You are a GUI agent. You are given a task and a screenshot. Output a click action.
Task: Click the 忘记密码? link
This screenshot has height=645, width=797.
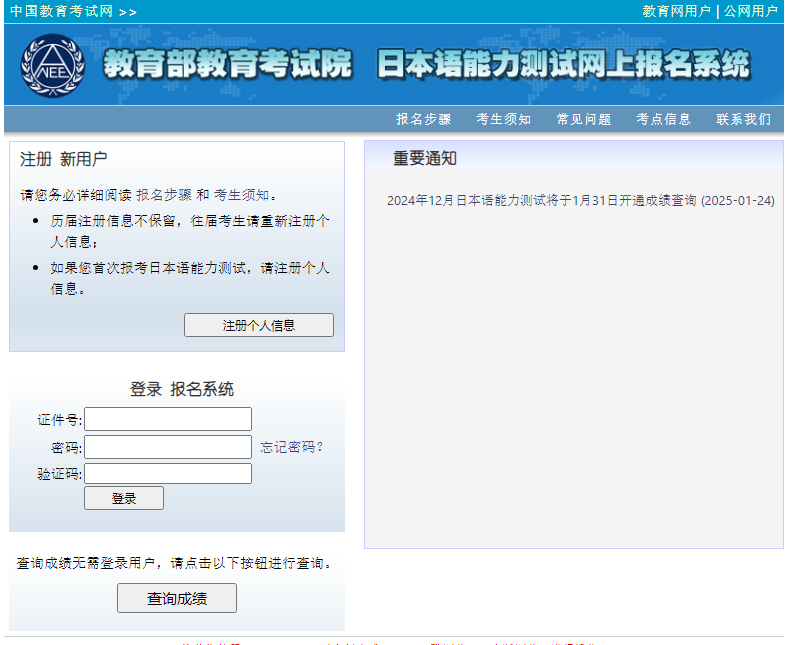[292, 447]
